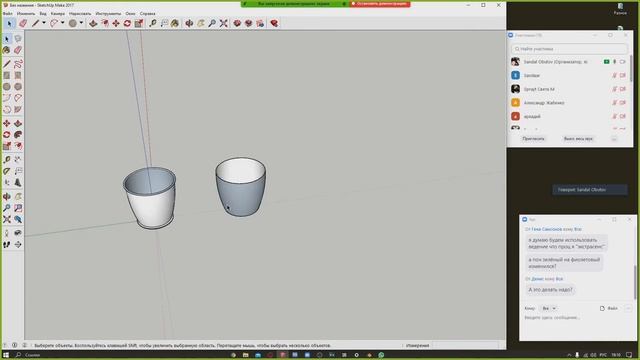This screenshot has height=360, width=640.
Task: Select the 3D Text tool in left palette
Action: 18,182
